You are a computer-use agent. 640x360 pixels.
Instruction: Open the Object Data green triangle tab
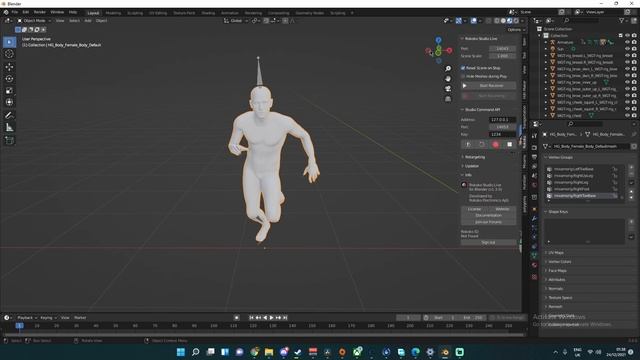point(534,256)
